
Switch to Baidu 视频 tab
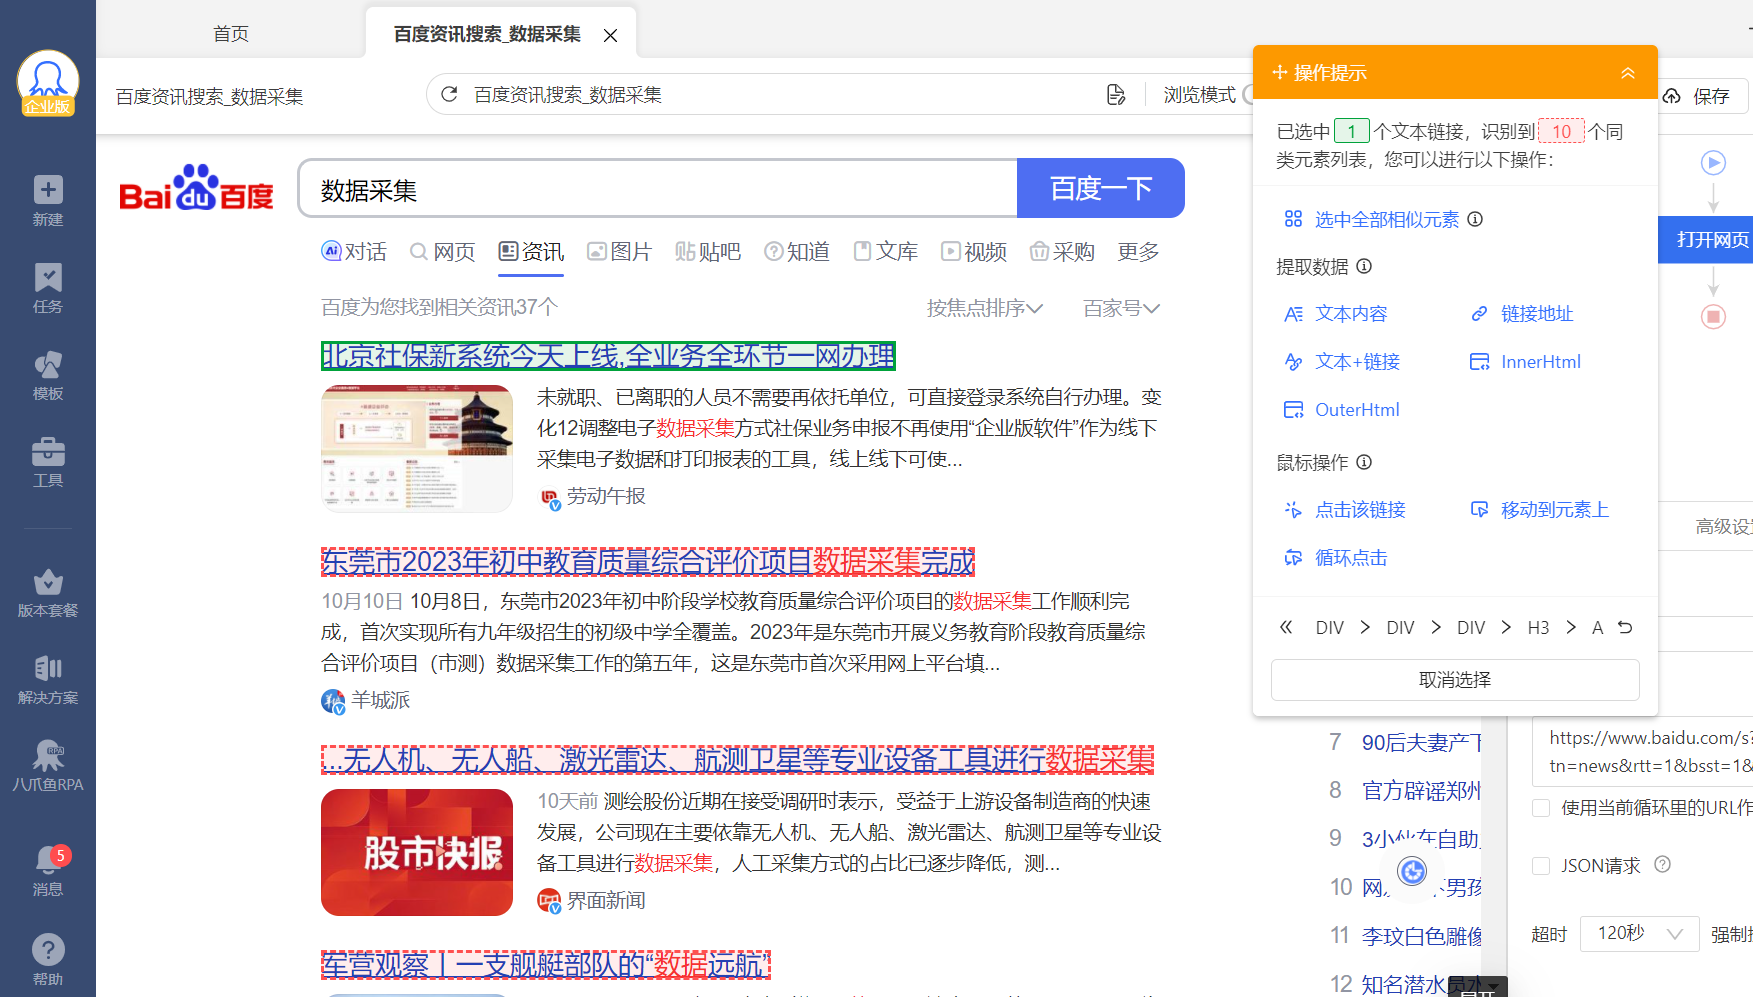tap(974, 251)
